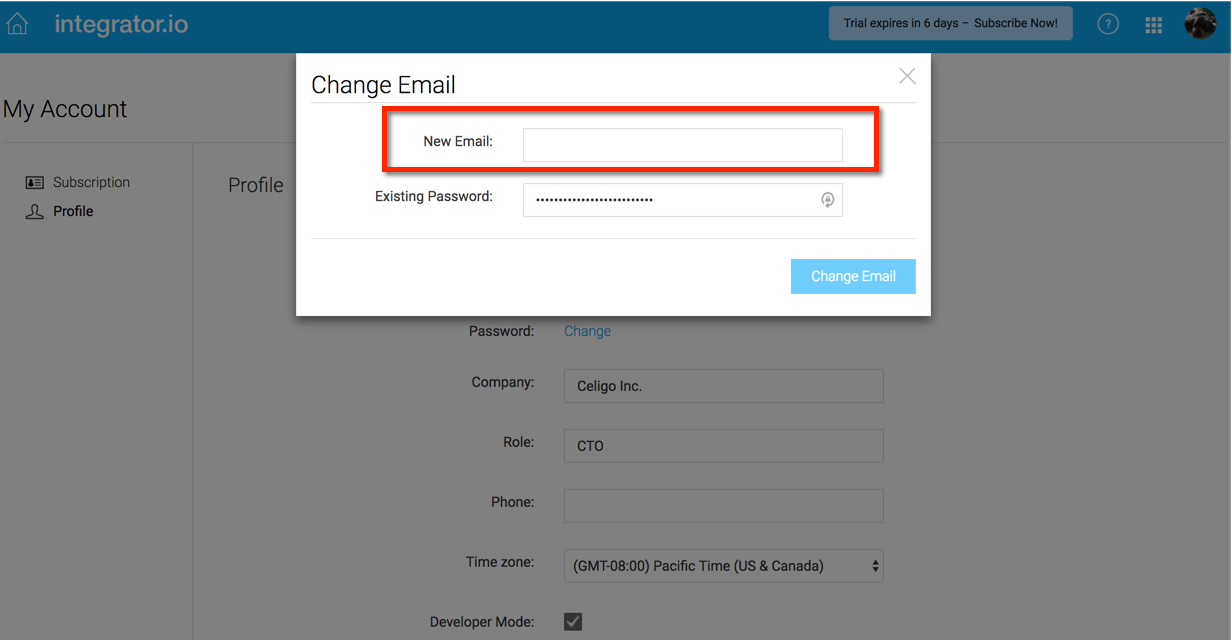
Task: Click the Subscription card icon in sidebar
Action: (x=35, y=183)
